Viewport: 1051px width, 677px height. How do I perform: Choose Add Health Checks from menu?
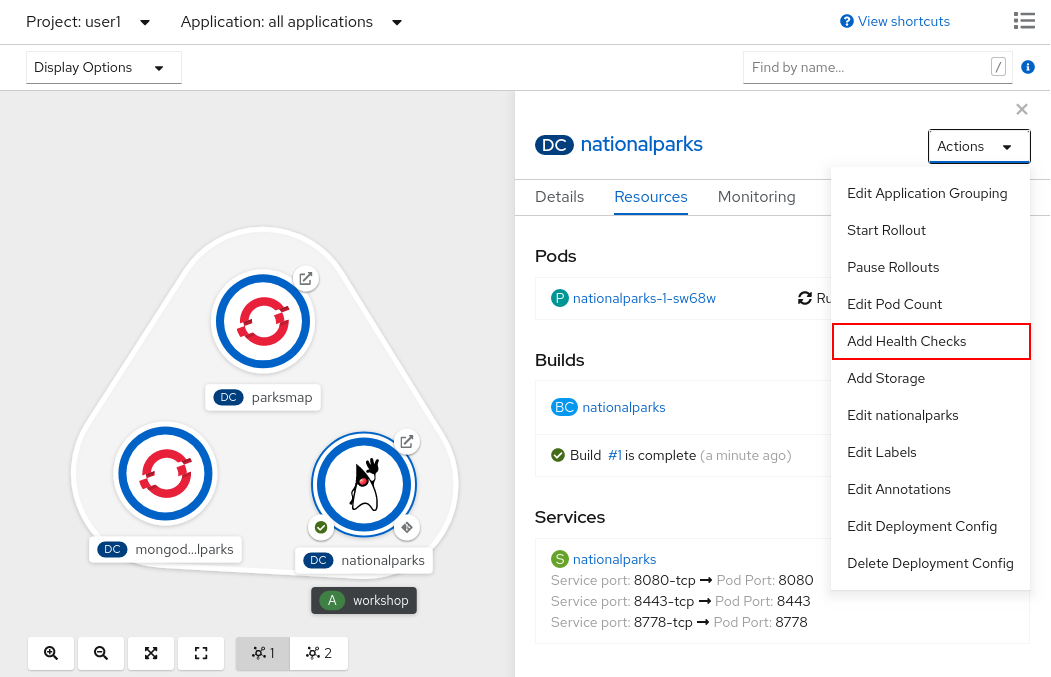coord(930,341)
